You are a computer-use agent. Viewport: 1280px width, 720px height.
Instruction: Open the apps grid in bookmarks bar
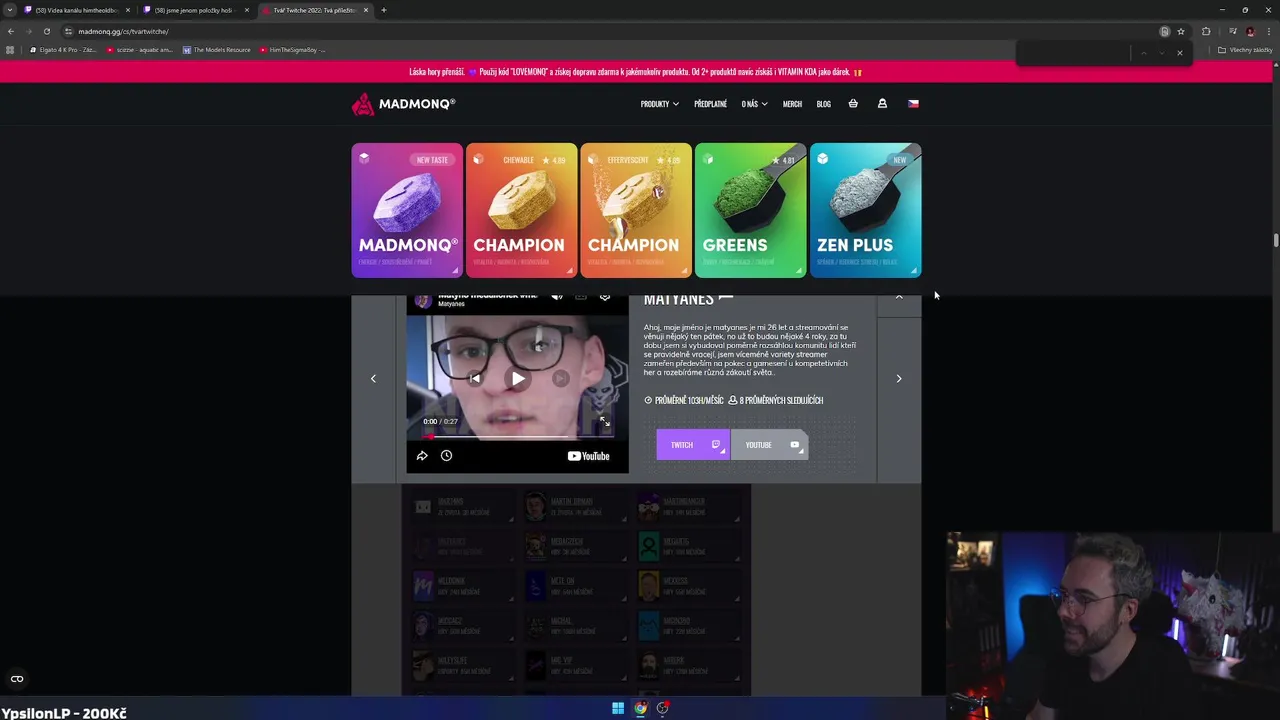click(10, 50)
